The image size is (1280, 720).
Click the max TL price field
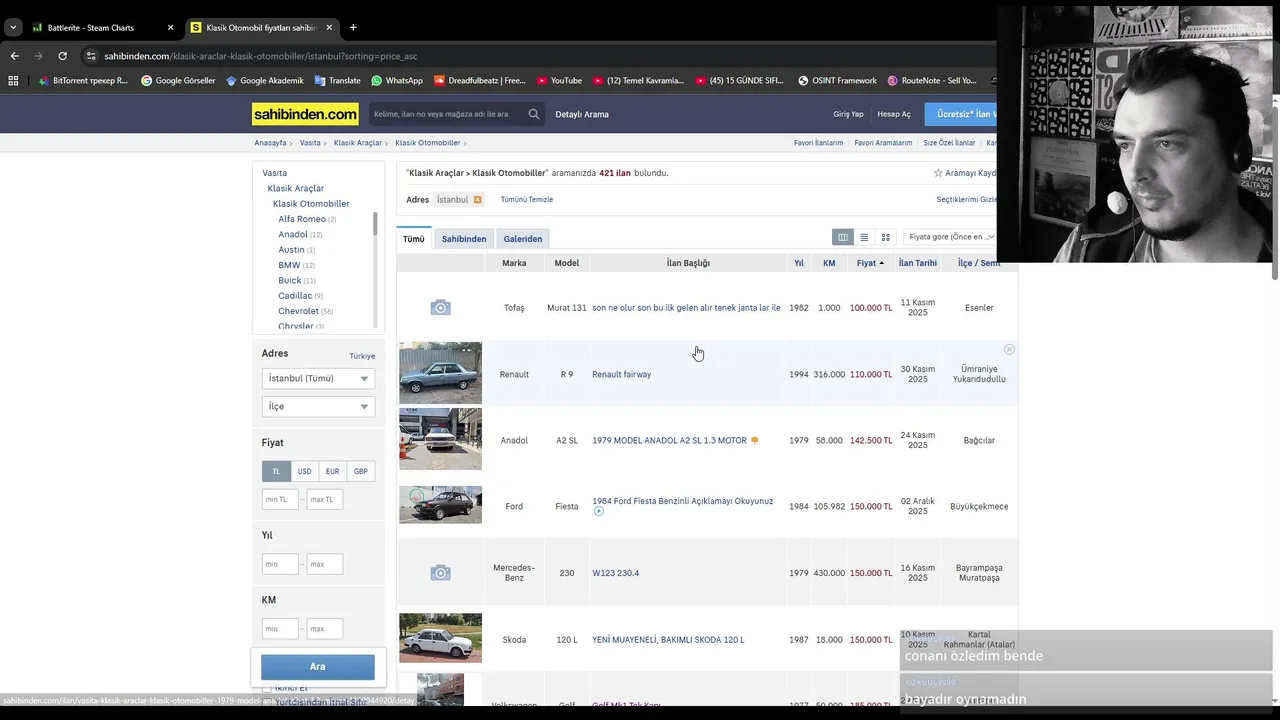(x=325, y=499)
